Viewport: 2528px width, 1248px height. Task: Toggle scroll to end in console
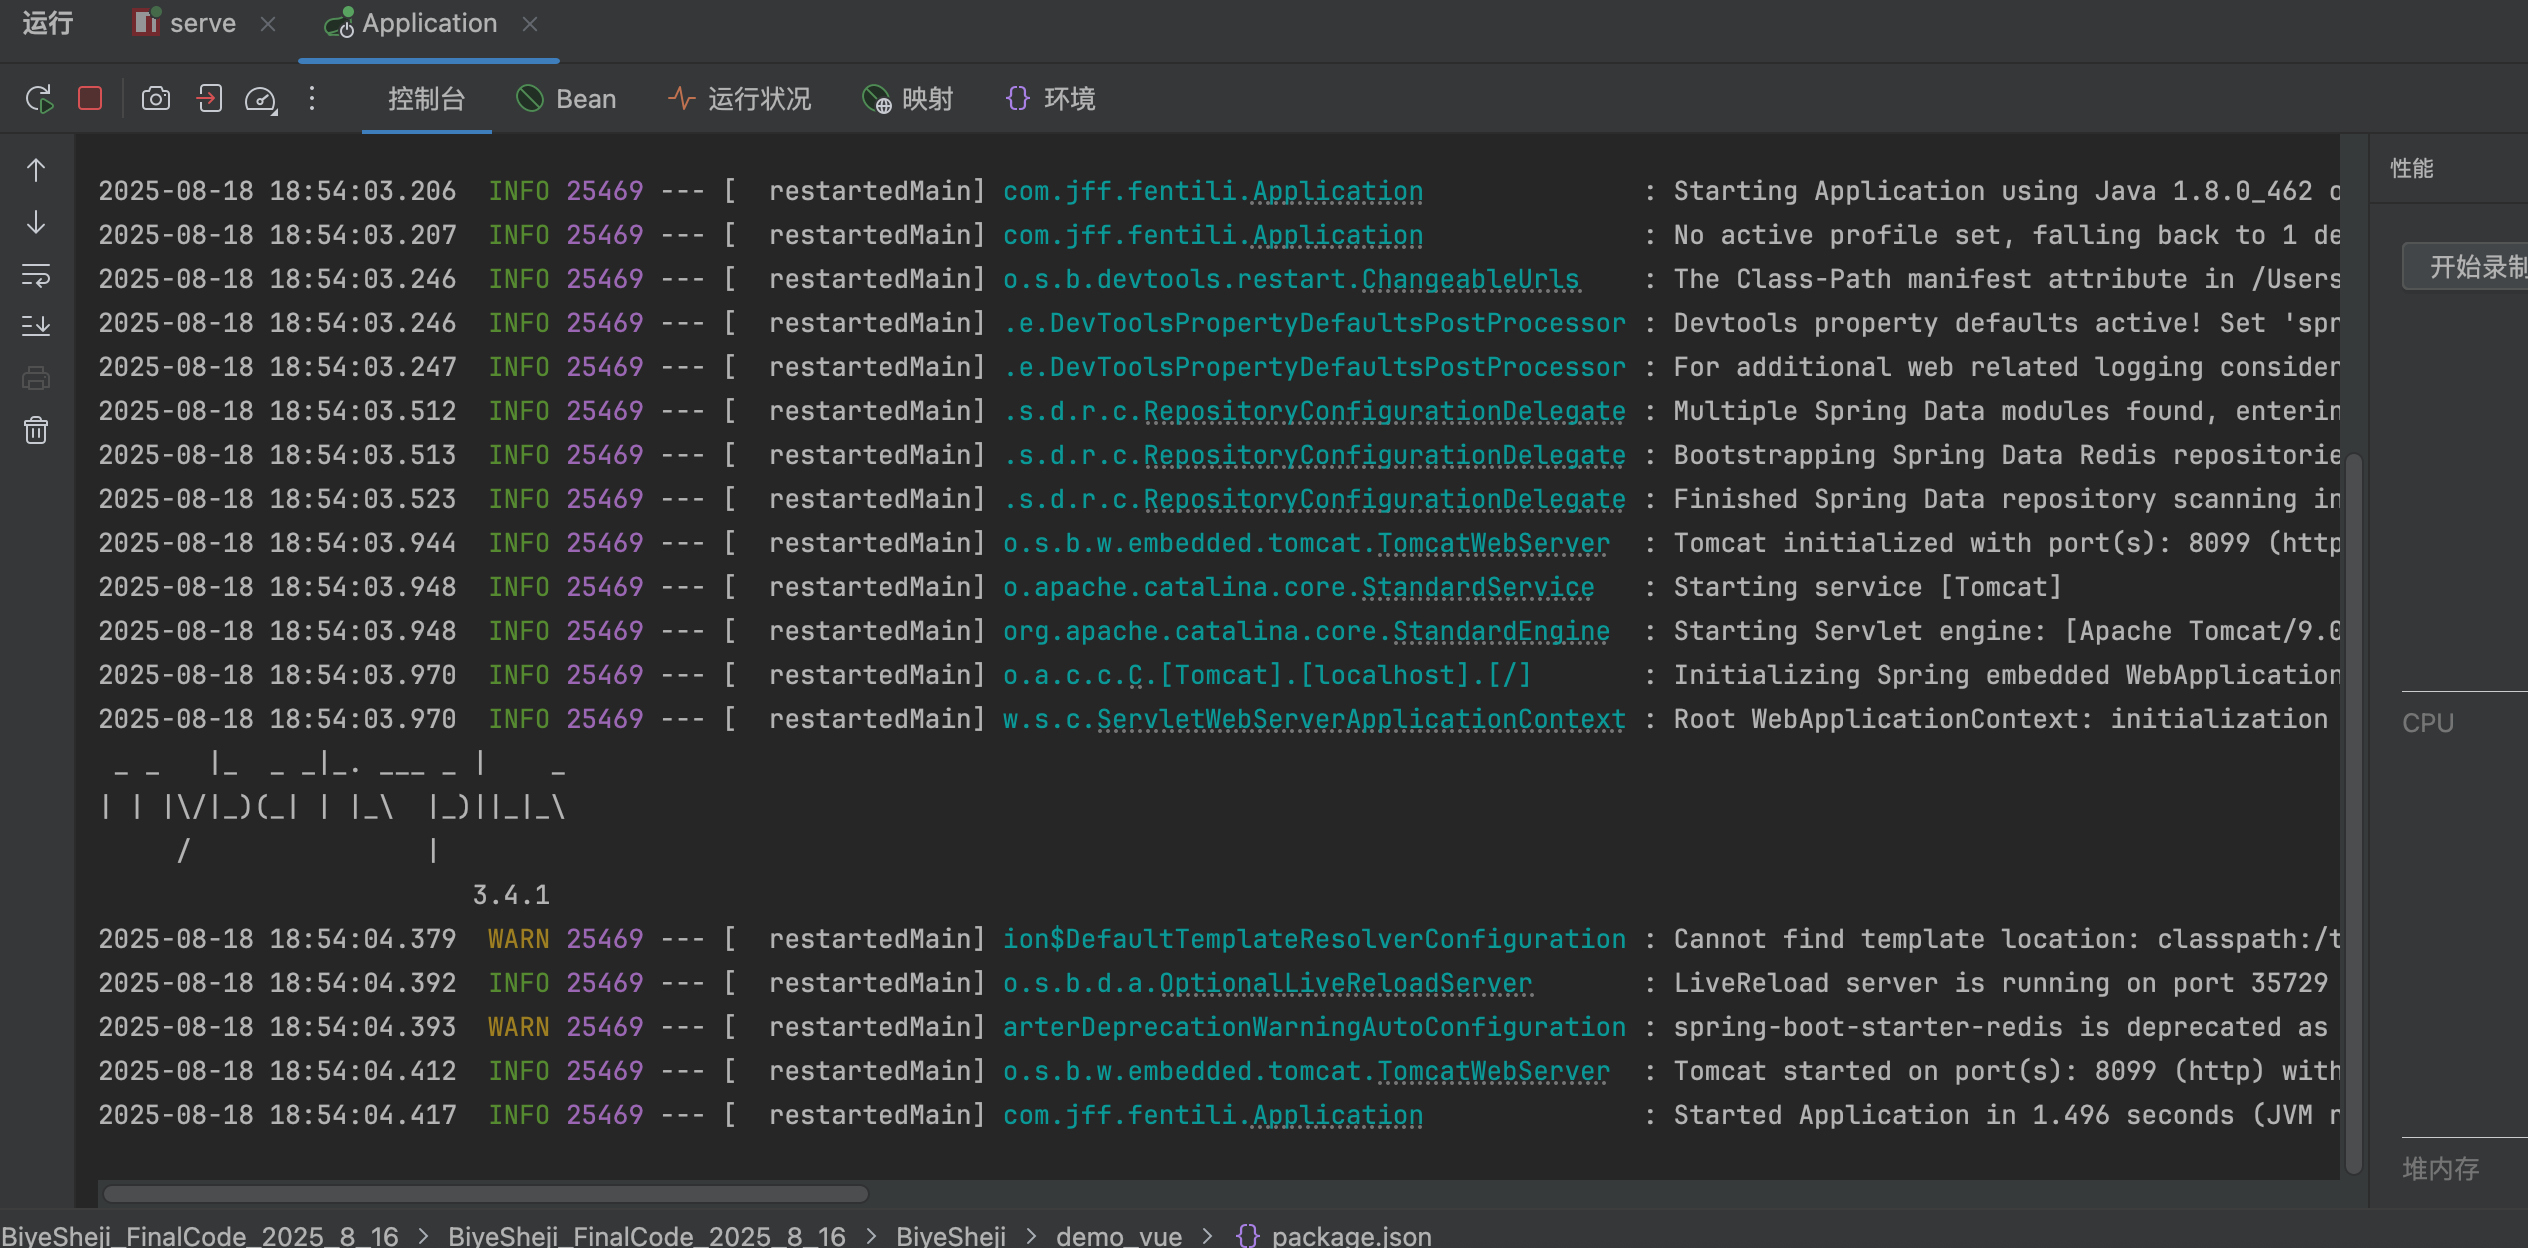35,324
